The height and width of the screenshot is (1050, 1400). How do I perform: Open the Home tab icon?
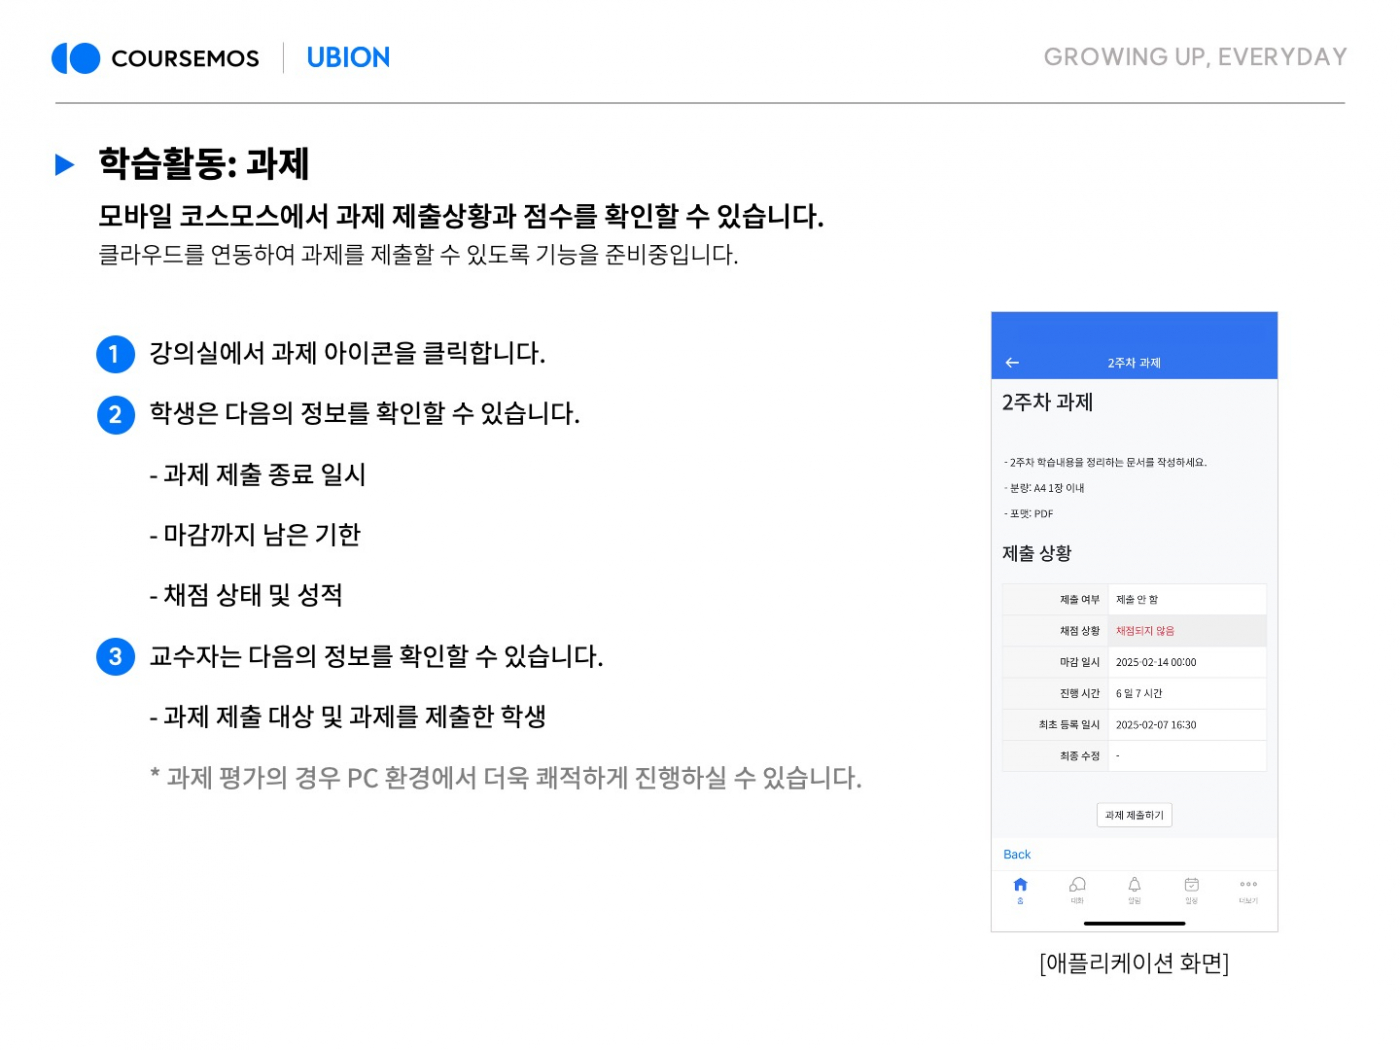click(1020, 887)
